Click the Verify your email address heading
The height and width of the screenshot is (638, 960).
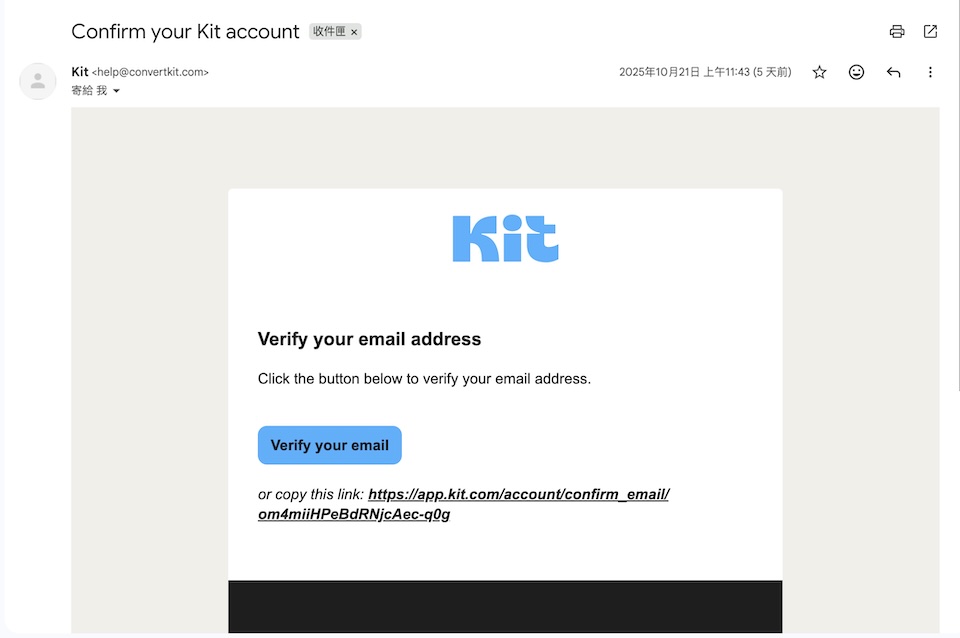point(369,339)
